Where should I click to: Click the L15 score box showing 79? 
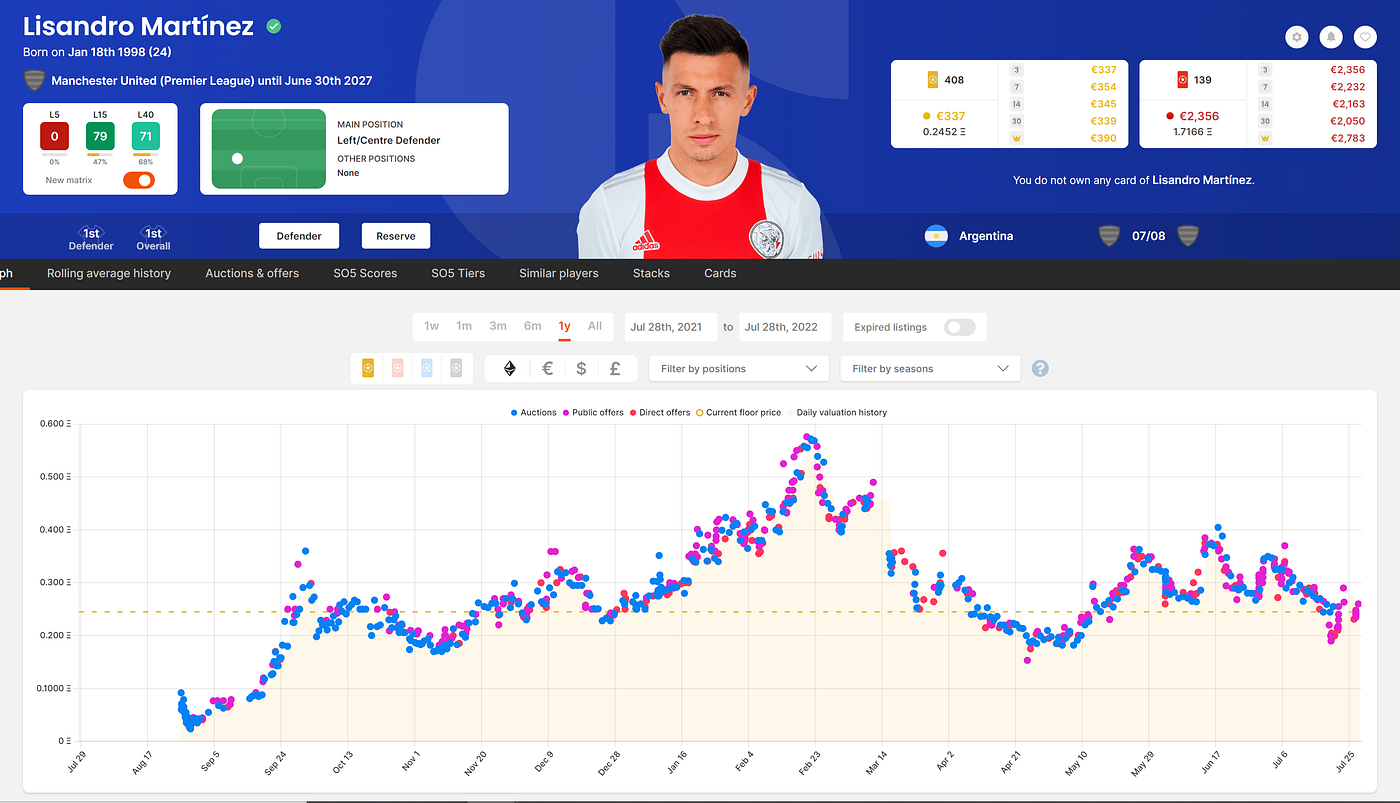100,135
